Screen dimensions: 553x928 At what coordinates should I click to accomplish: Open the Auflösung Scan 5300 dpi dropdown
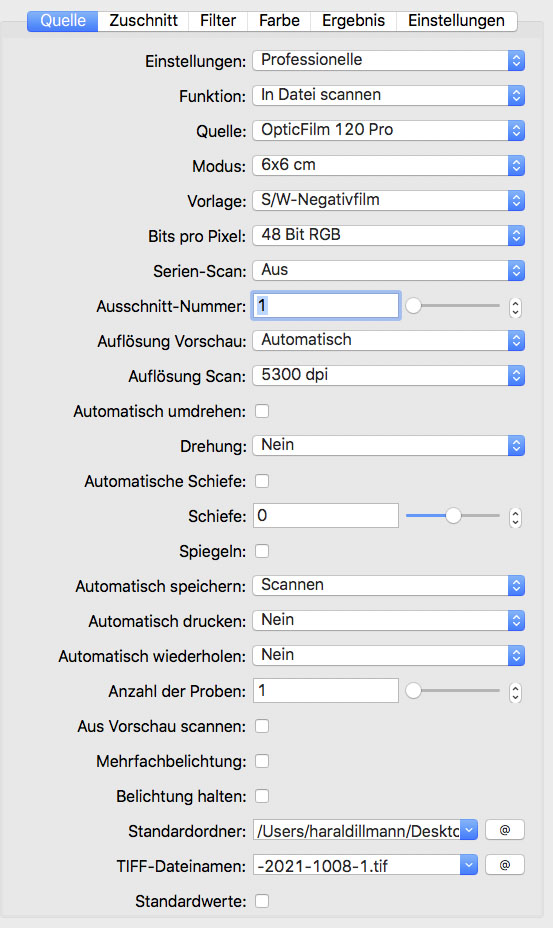[388, 375]
